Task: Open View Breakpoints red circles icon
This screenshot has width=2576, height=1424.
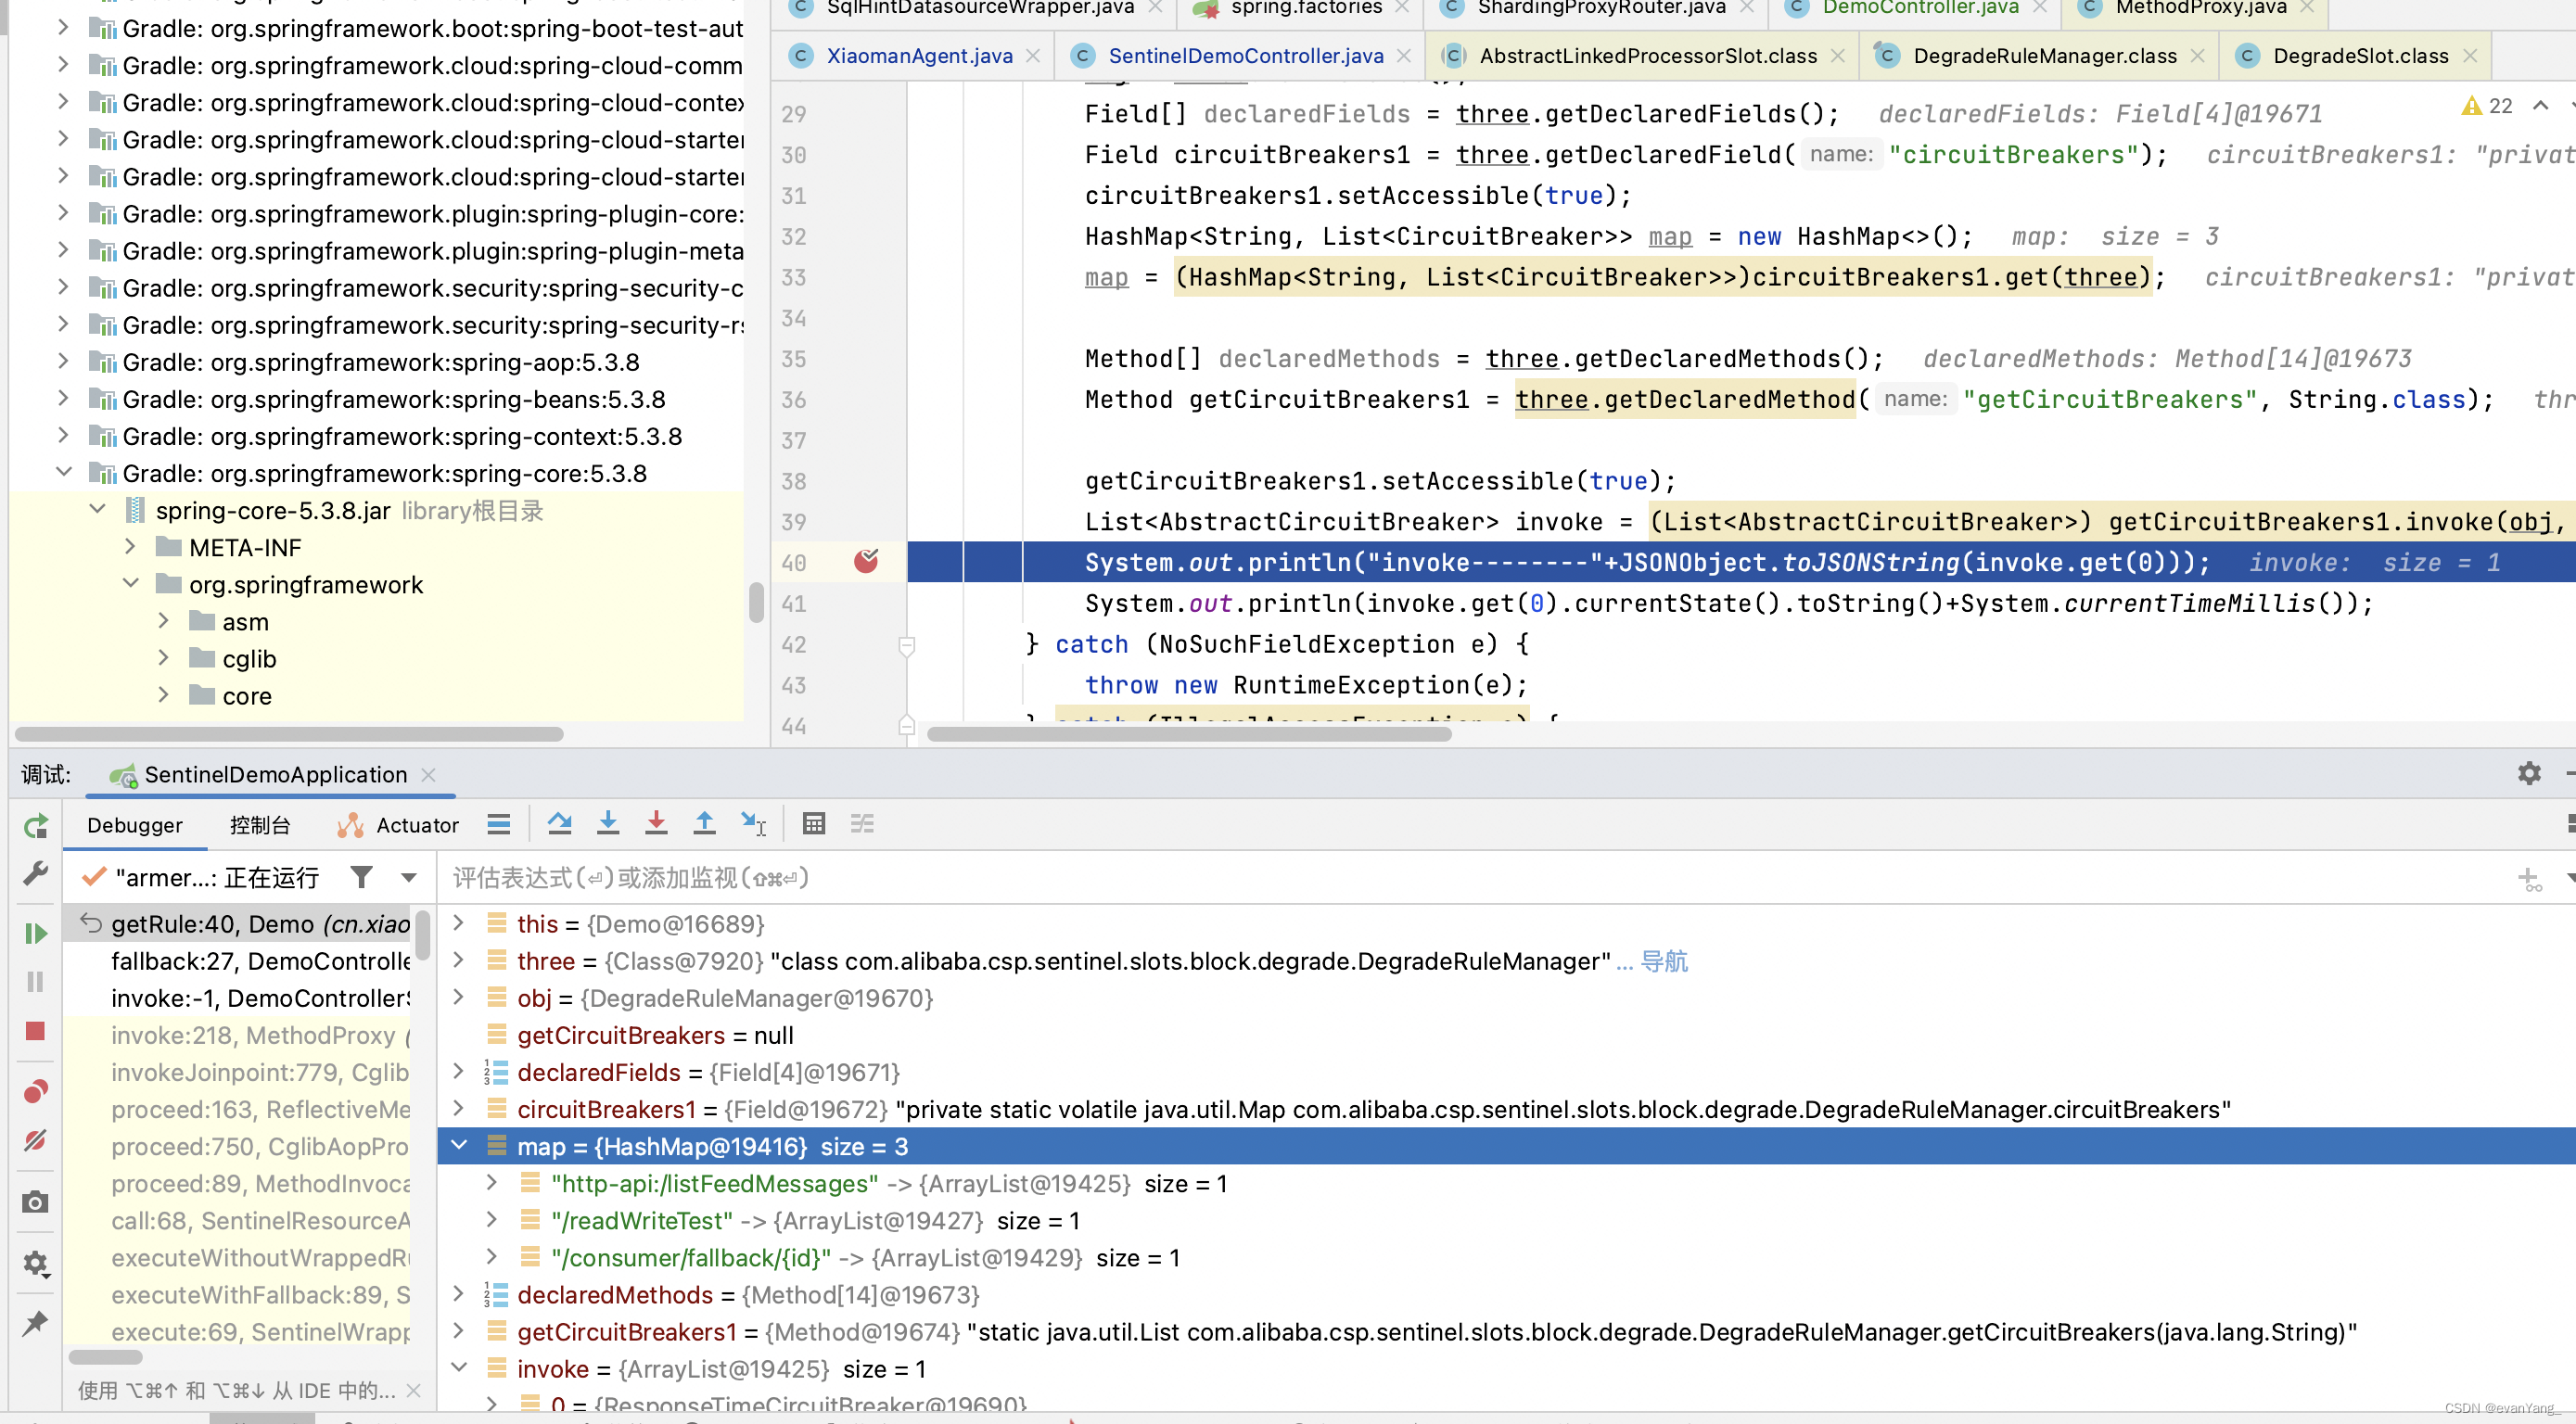Action: pyautogui.click(x=36, y=1090)
